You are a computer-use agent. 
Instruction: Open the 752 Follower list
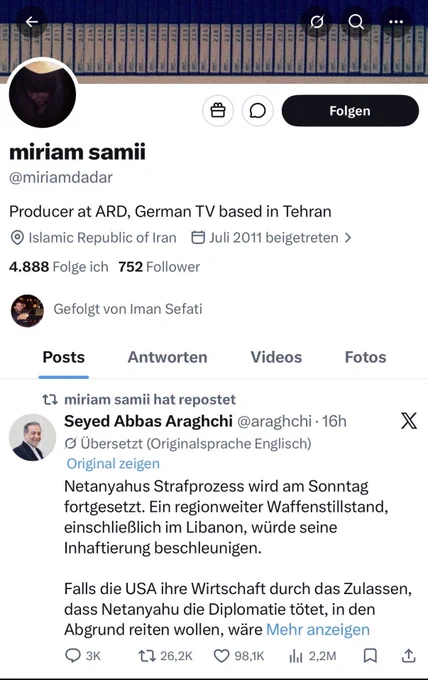[159, 266]
